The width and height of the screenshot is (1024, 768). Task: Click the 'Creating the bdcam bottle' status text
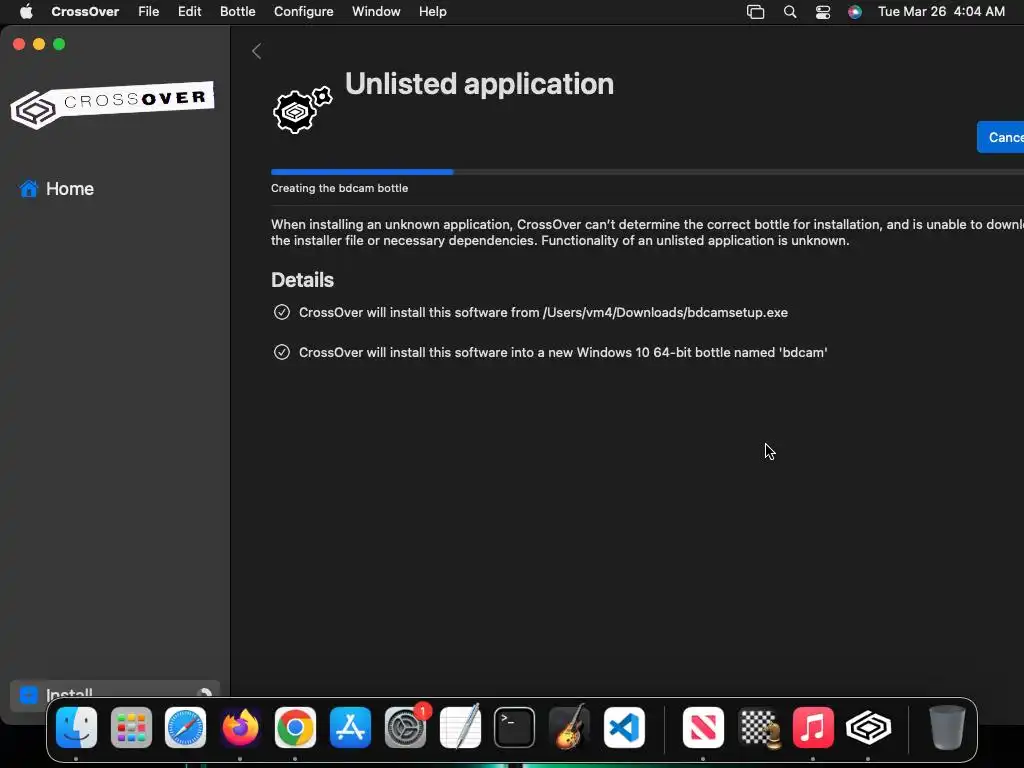(x=340, y=188)
